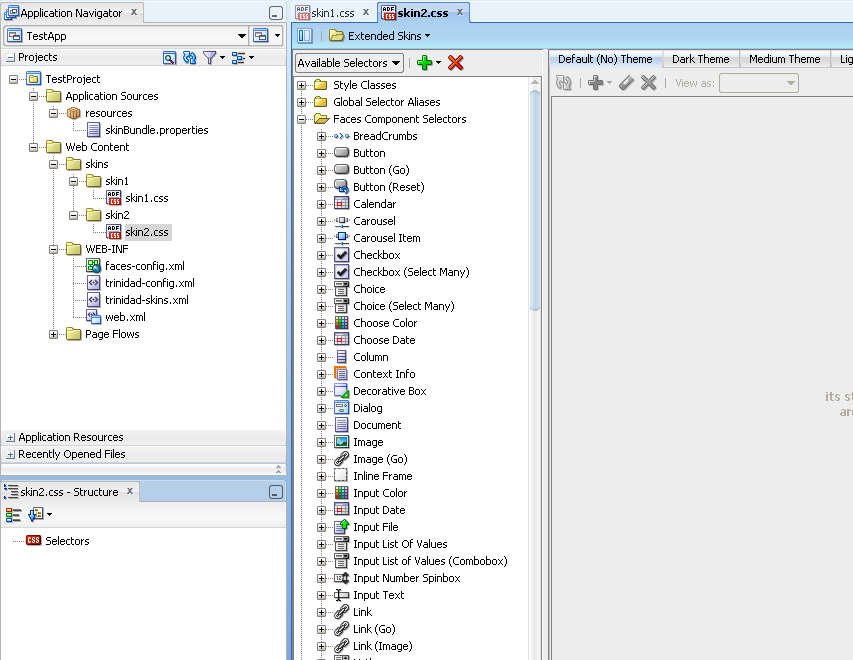853x660 pixels.
Task: Click the refresh icon in the Projects panel
Action: point(189,58)
